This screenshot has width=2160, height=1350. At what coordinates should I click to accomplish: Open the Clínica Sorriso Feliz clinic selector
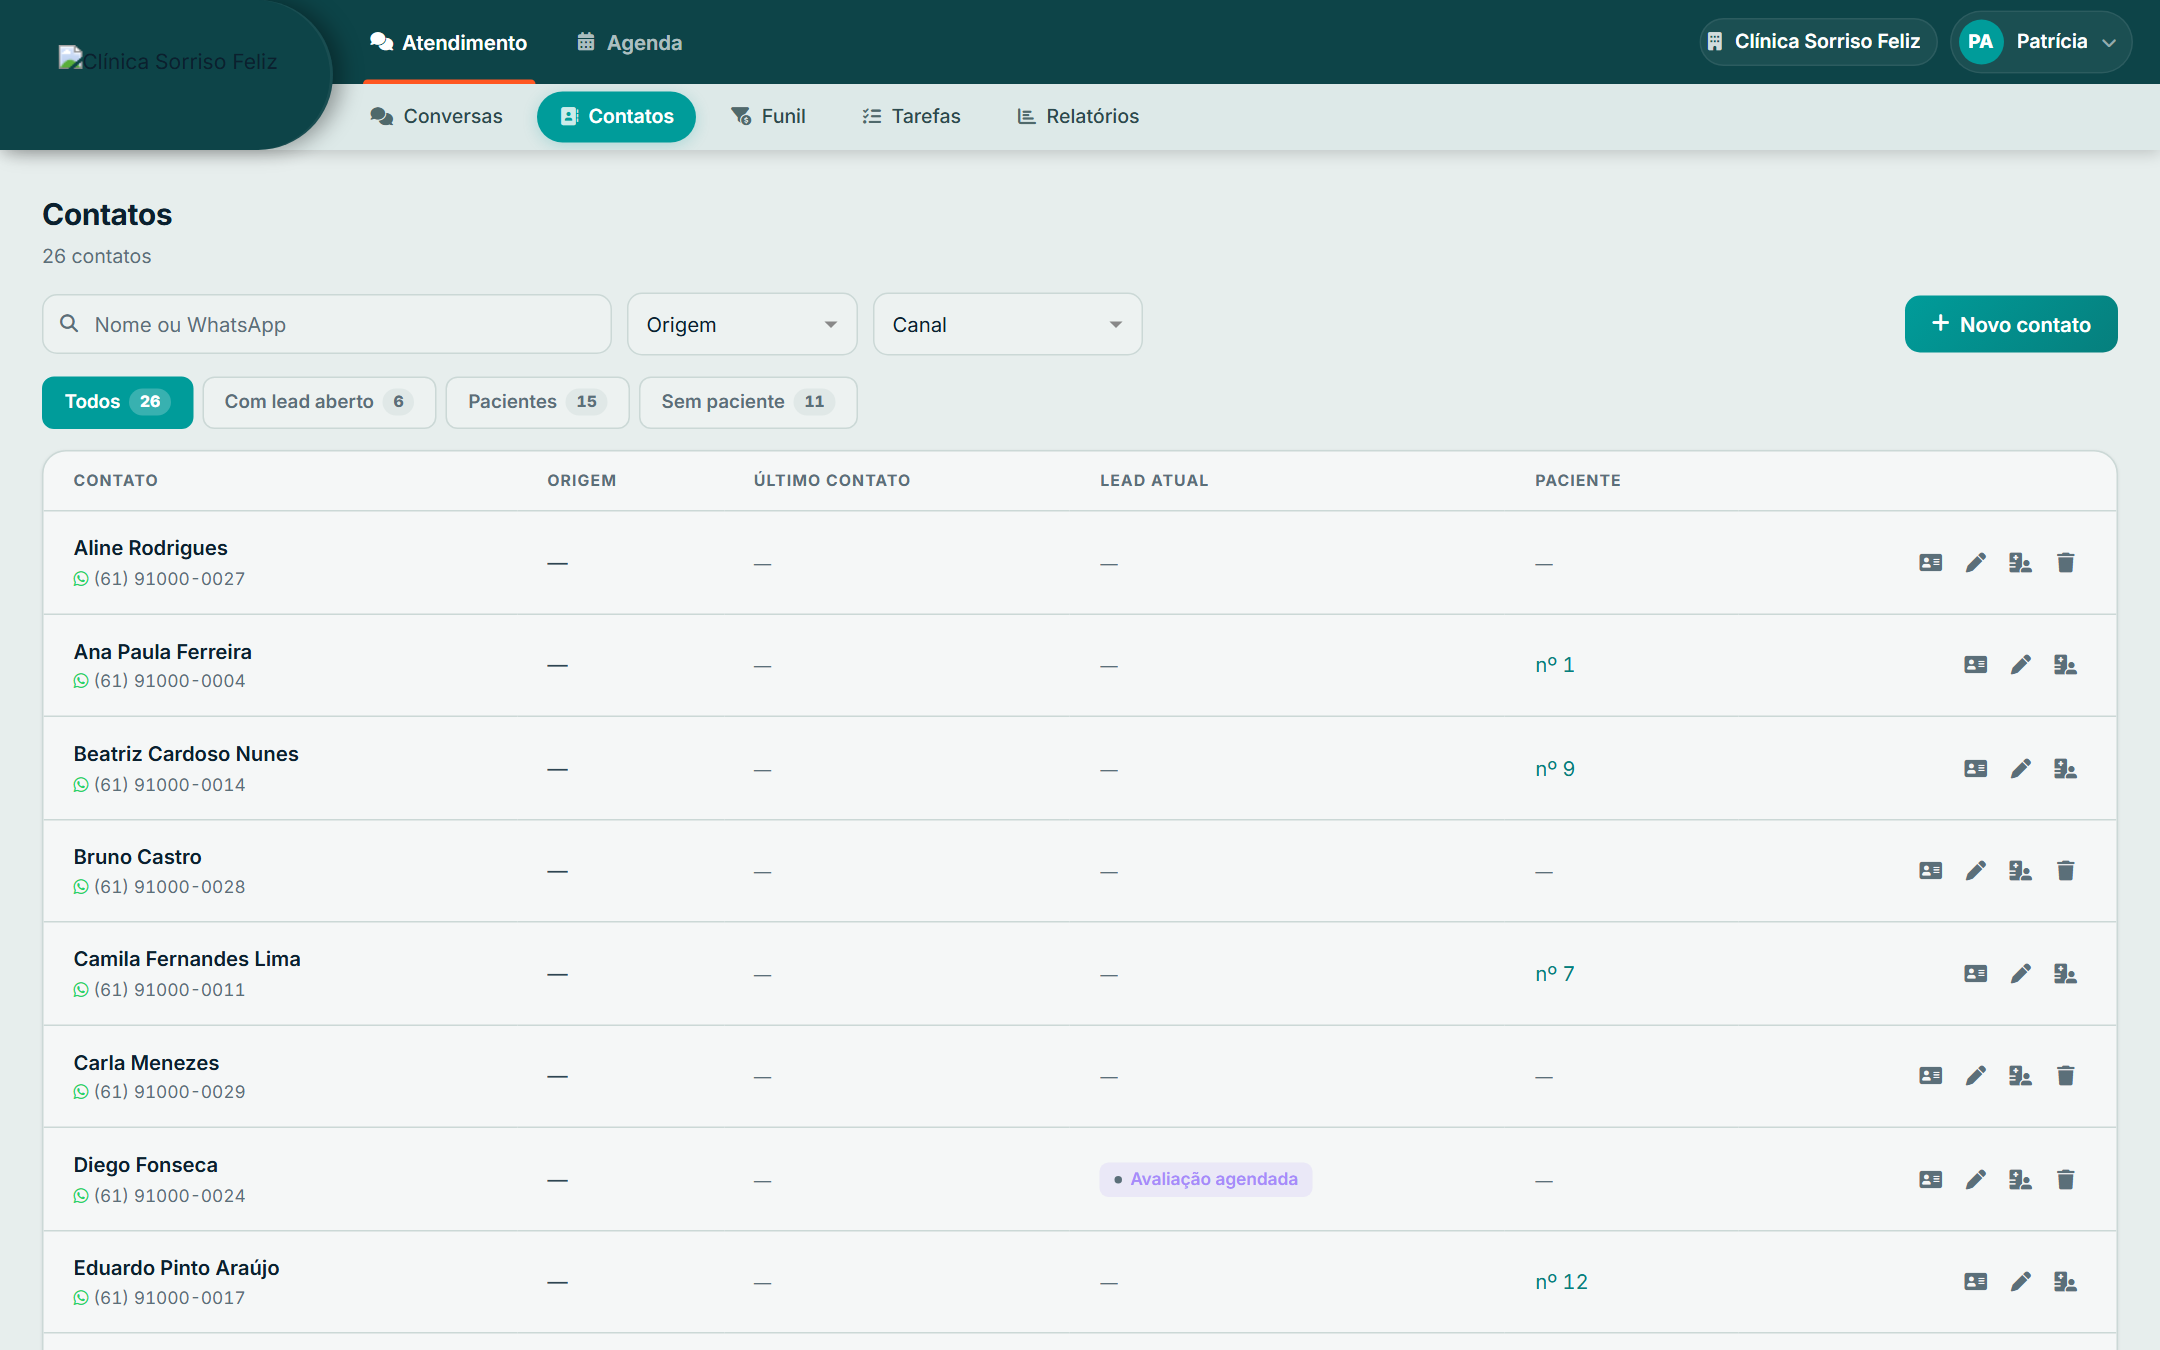1818,42
